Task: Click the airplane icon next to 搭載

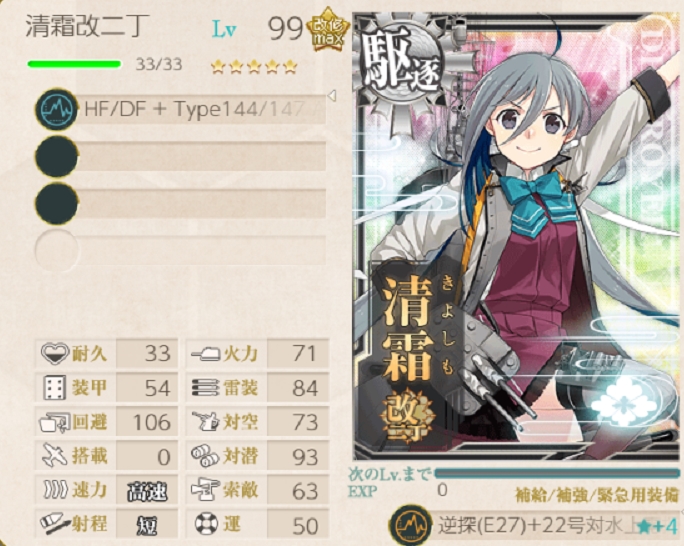Action: [x=55, y=456]
